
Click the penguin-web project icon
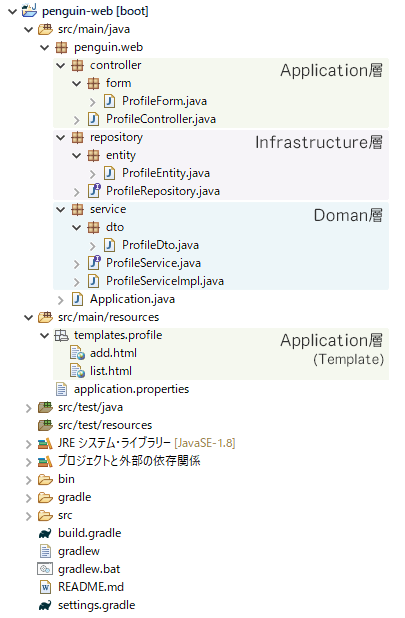(29, 10)
